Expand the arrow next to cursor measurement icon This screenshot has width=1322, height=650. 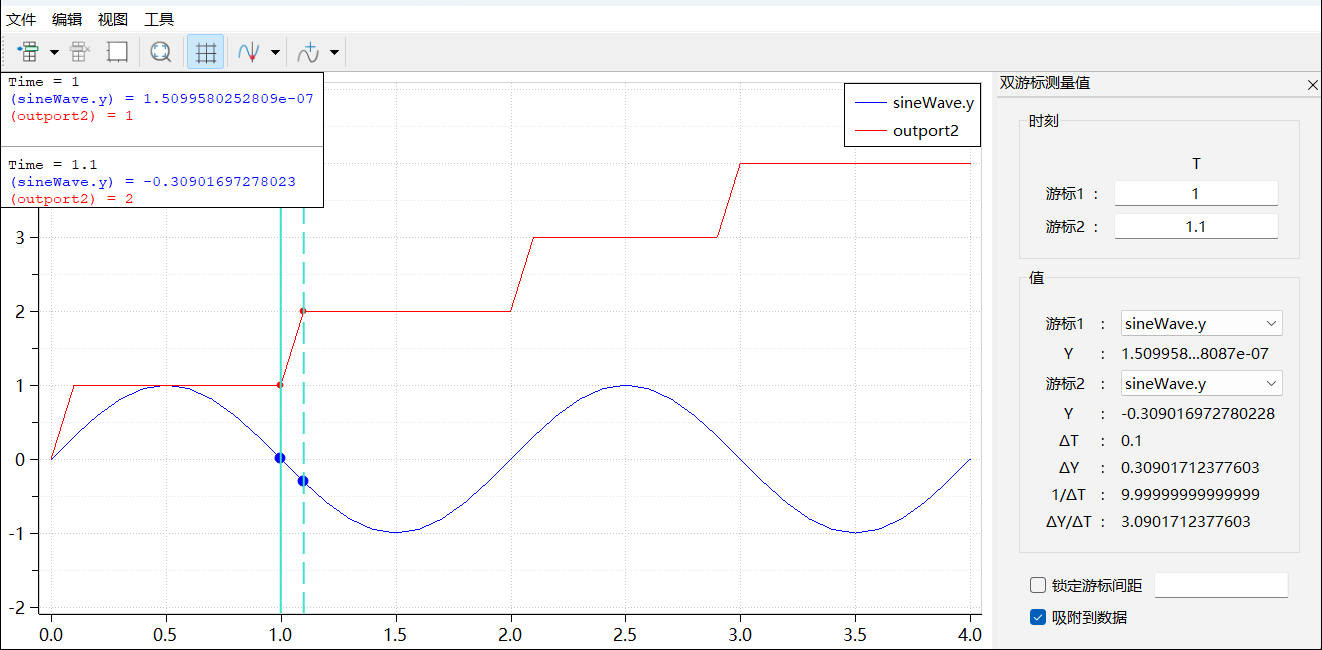click(275, 52)
